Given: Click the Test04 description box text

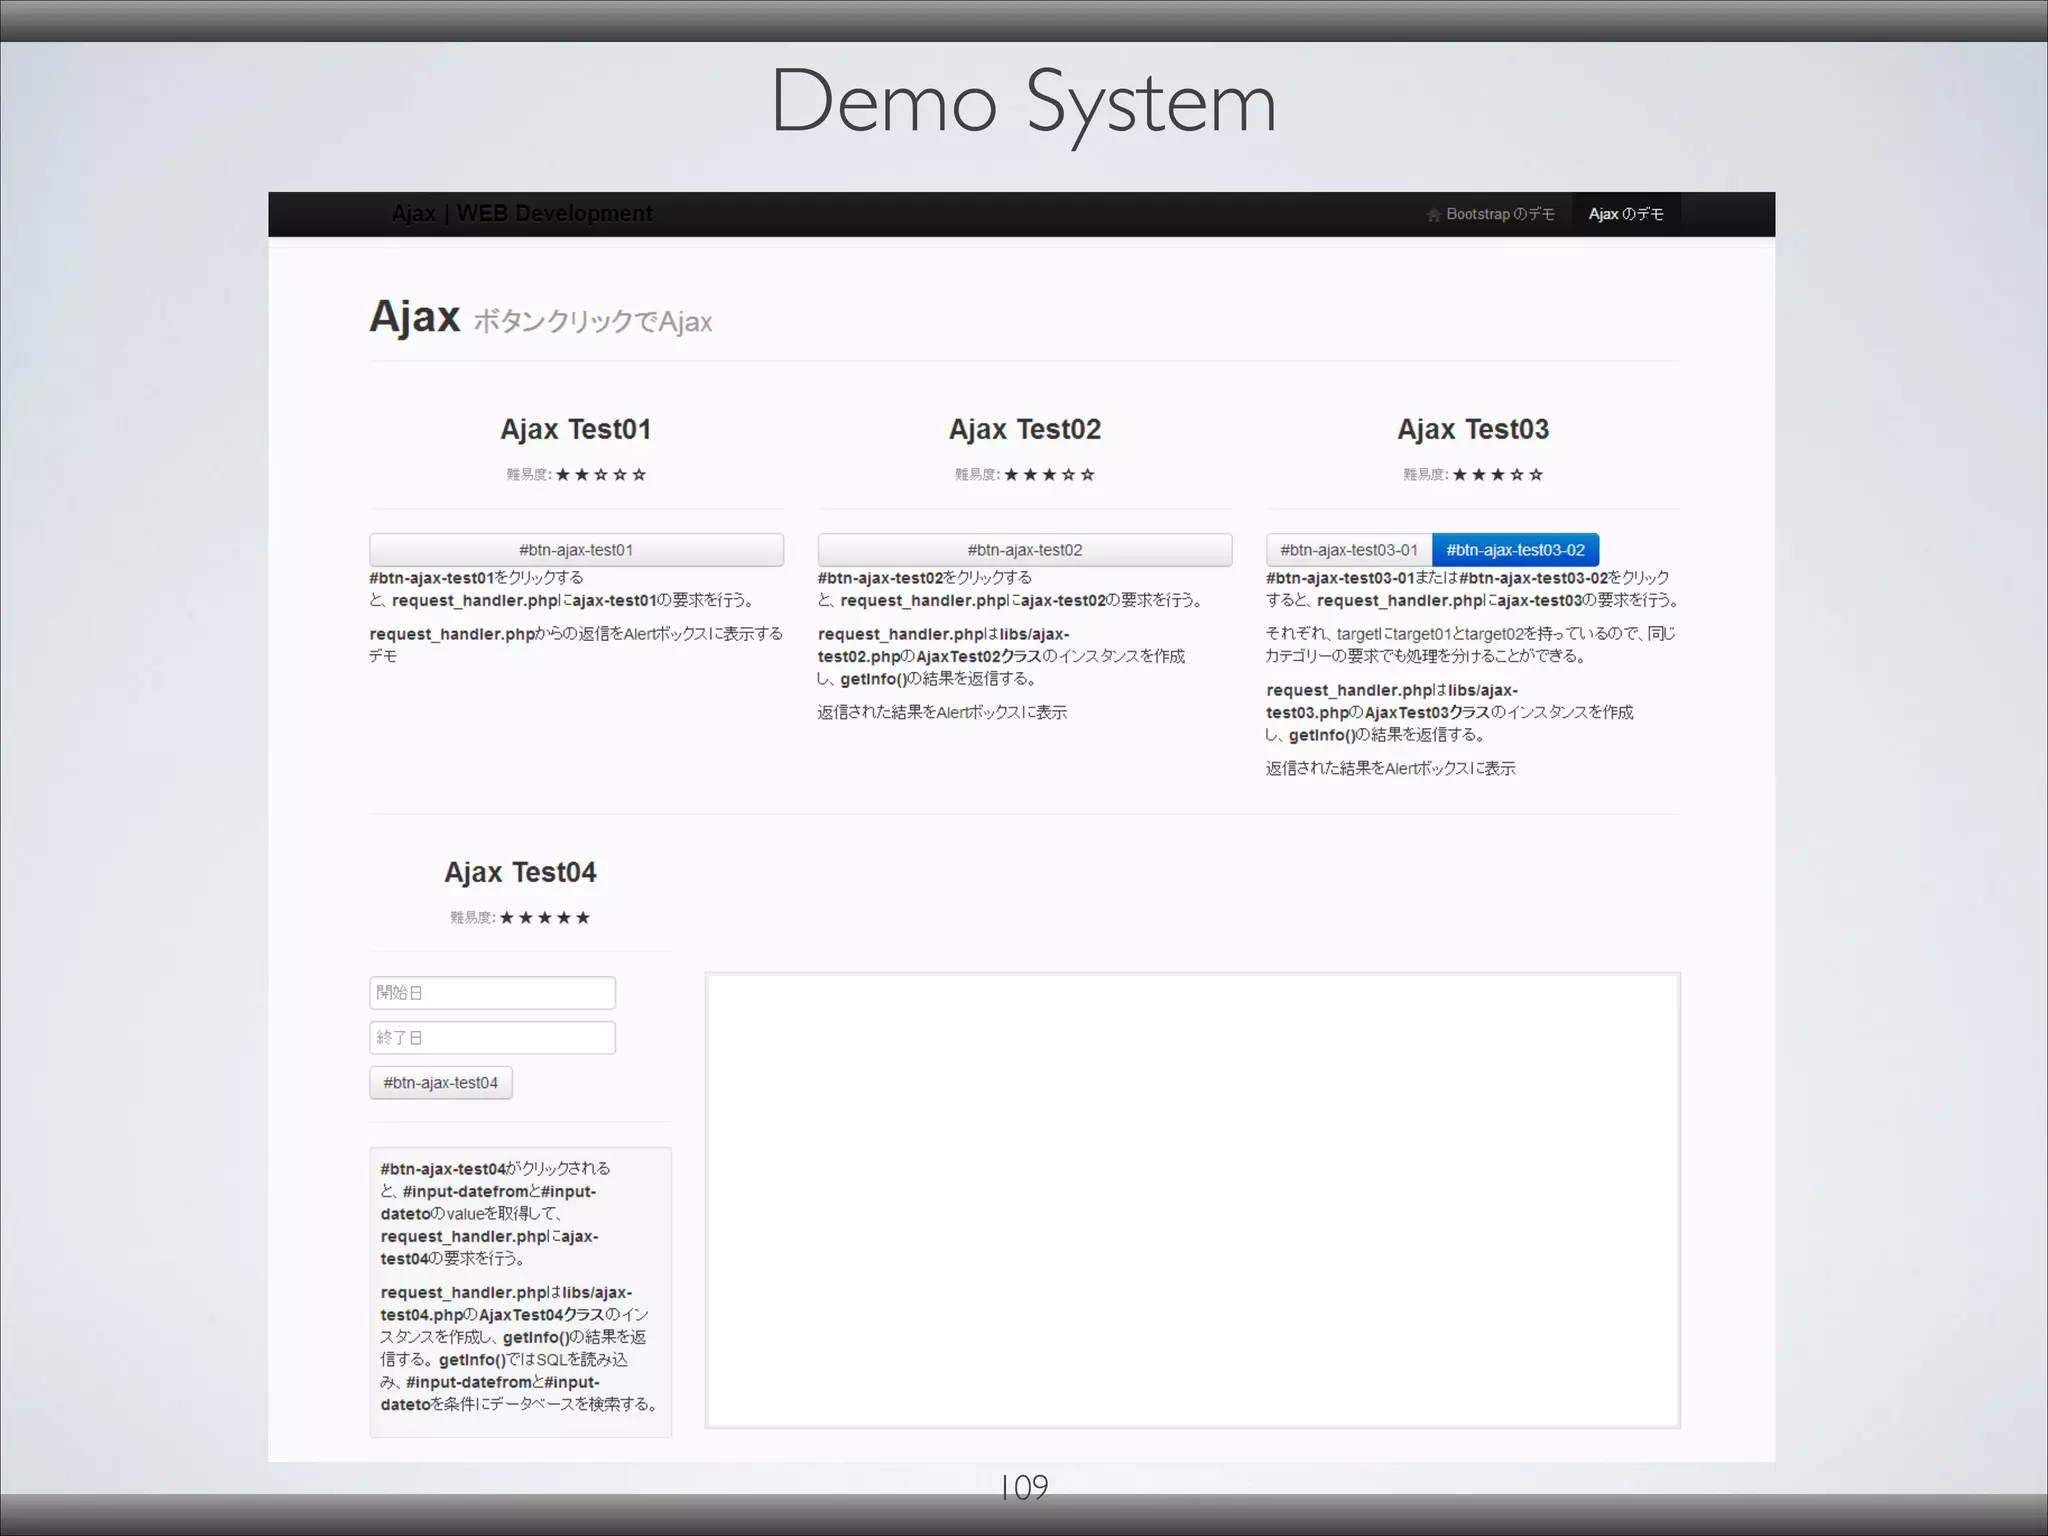Looking at the screenshot, I should [520, 1287].
